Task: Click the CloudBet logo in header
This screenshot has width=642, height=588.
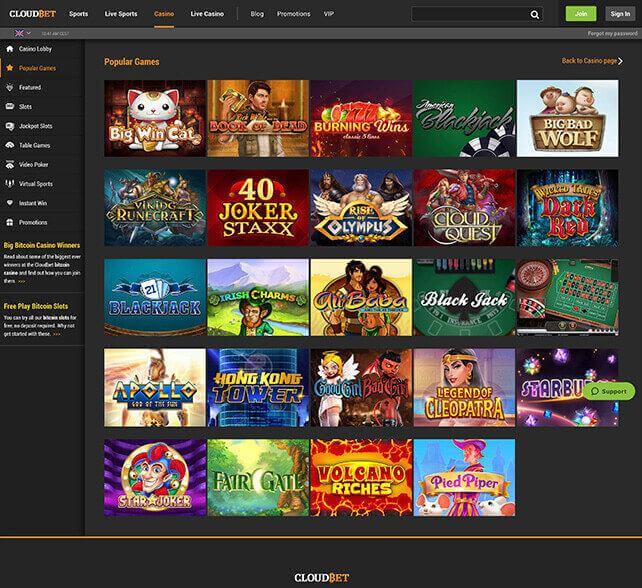Action: coord(32,14)
